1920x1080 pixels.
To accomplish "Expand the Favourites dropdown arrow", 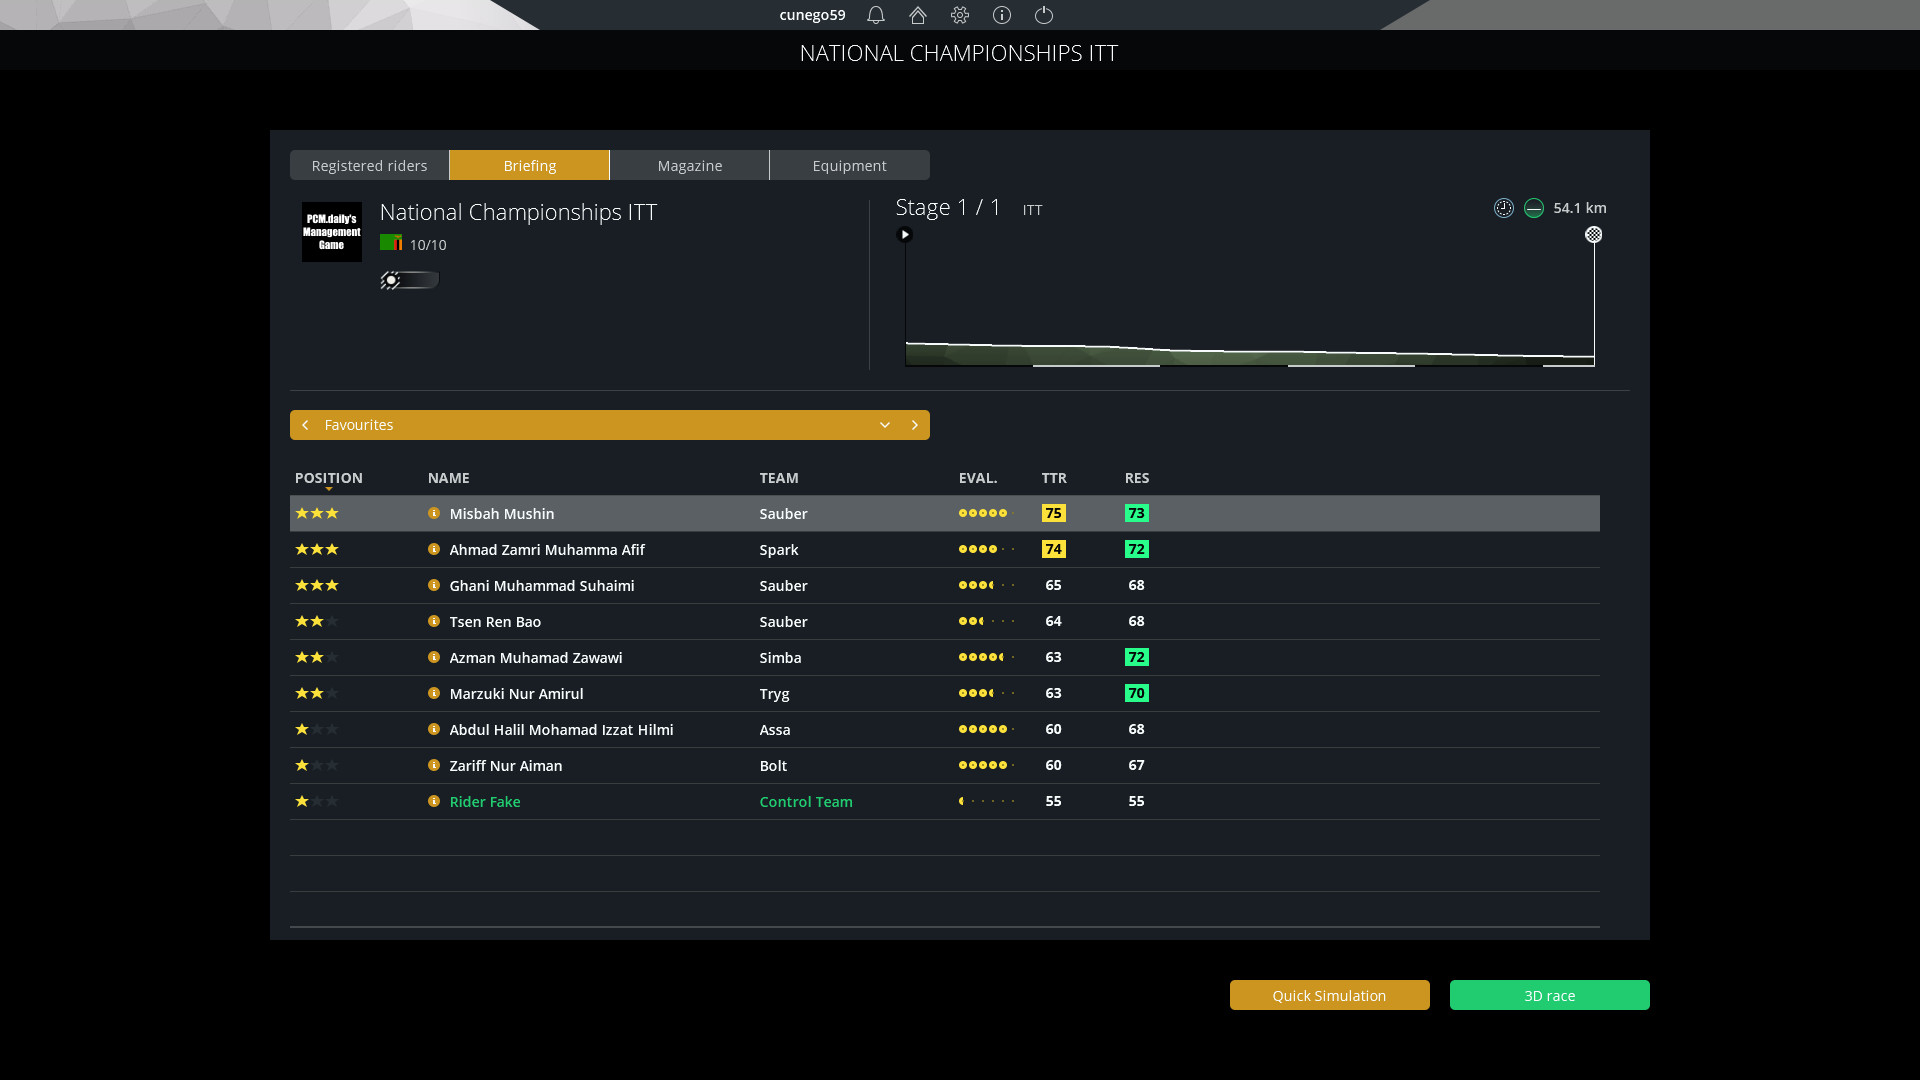I will coord(885,425).
